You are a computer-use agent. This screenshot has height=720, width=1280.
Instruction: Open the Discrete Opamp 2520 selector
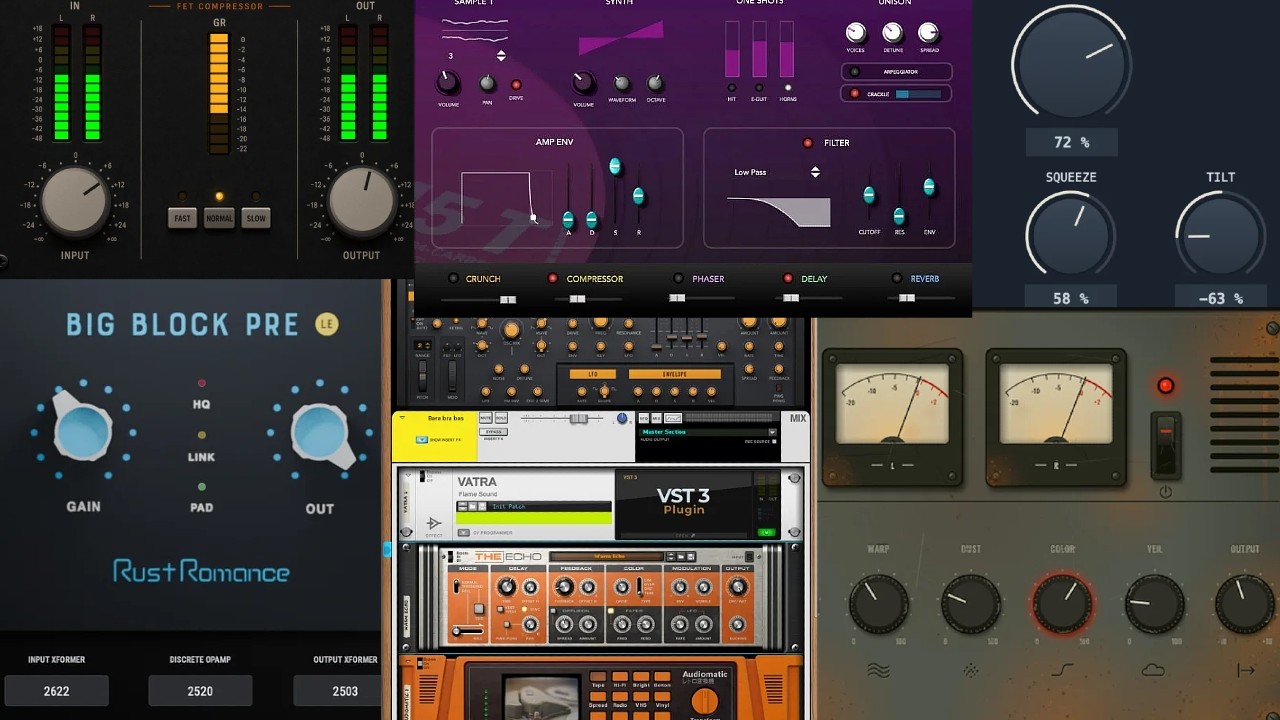(200, 691)
